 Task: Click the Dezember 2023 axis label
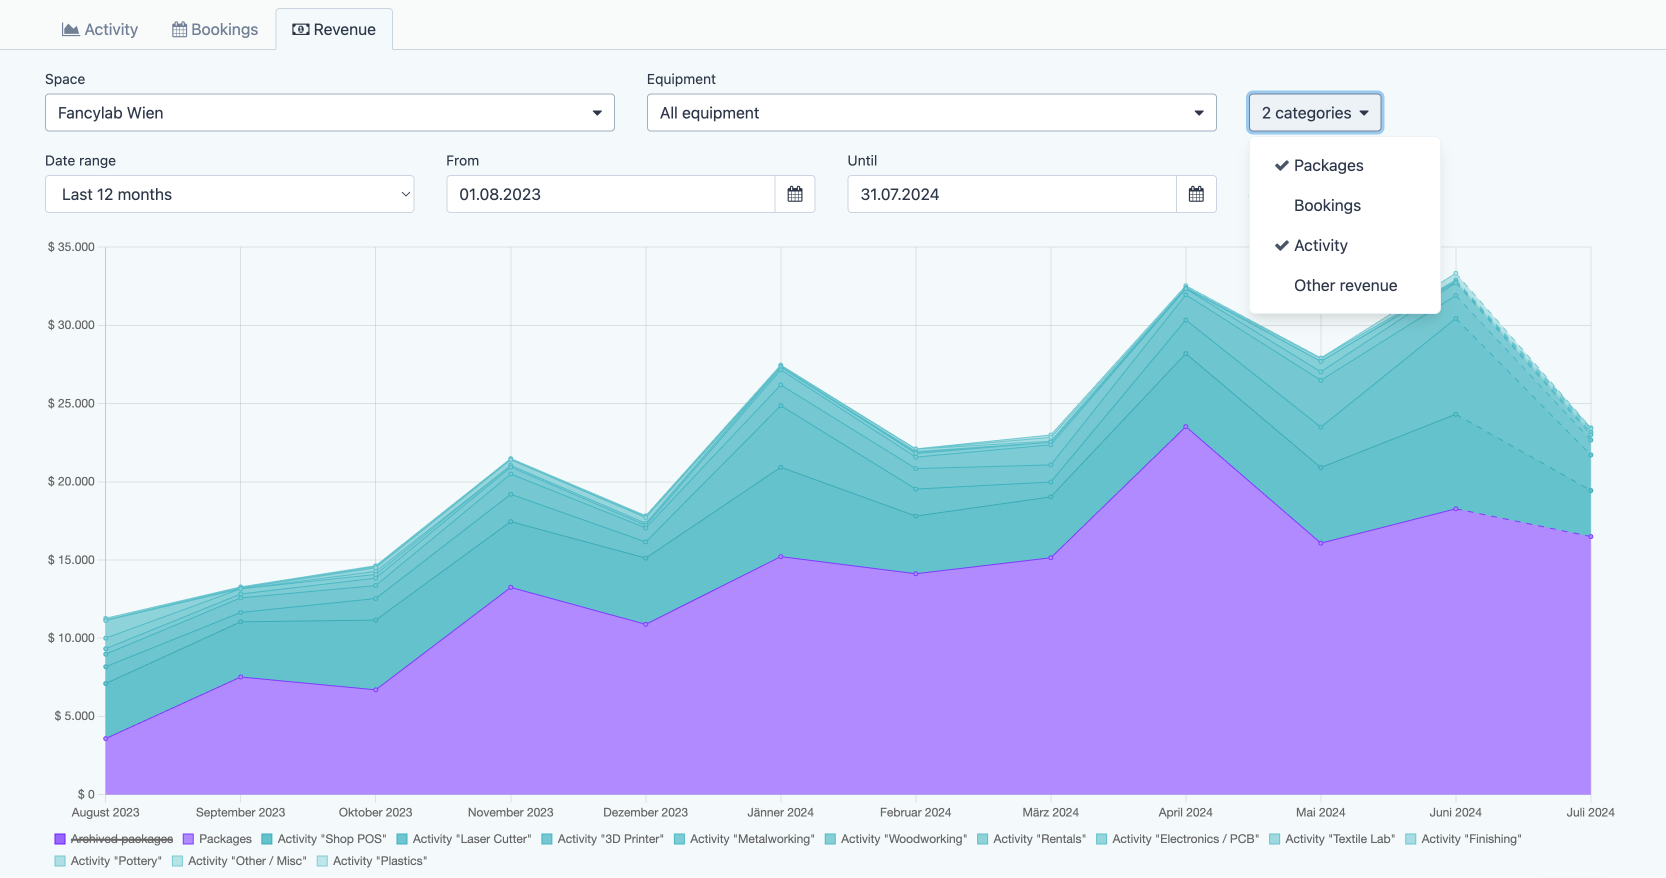[646, 812]
